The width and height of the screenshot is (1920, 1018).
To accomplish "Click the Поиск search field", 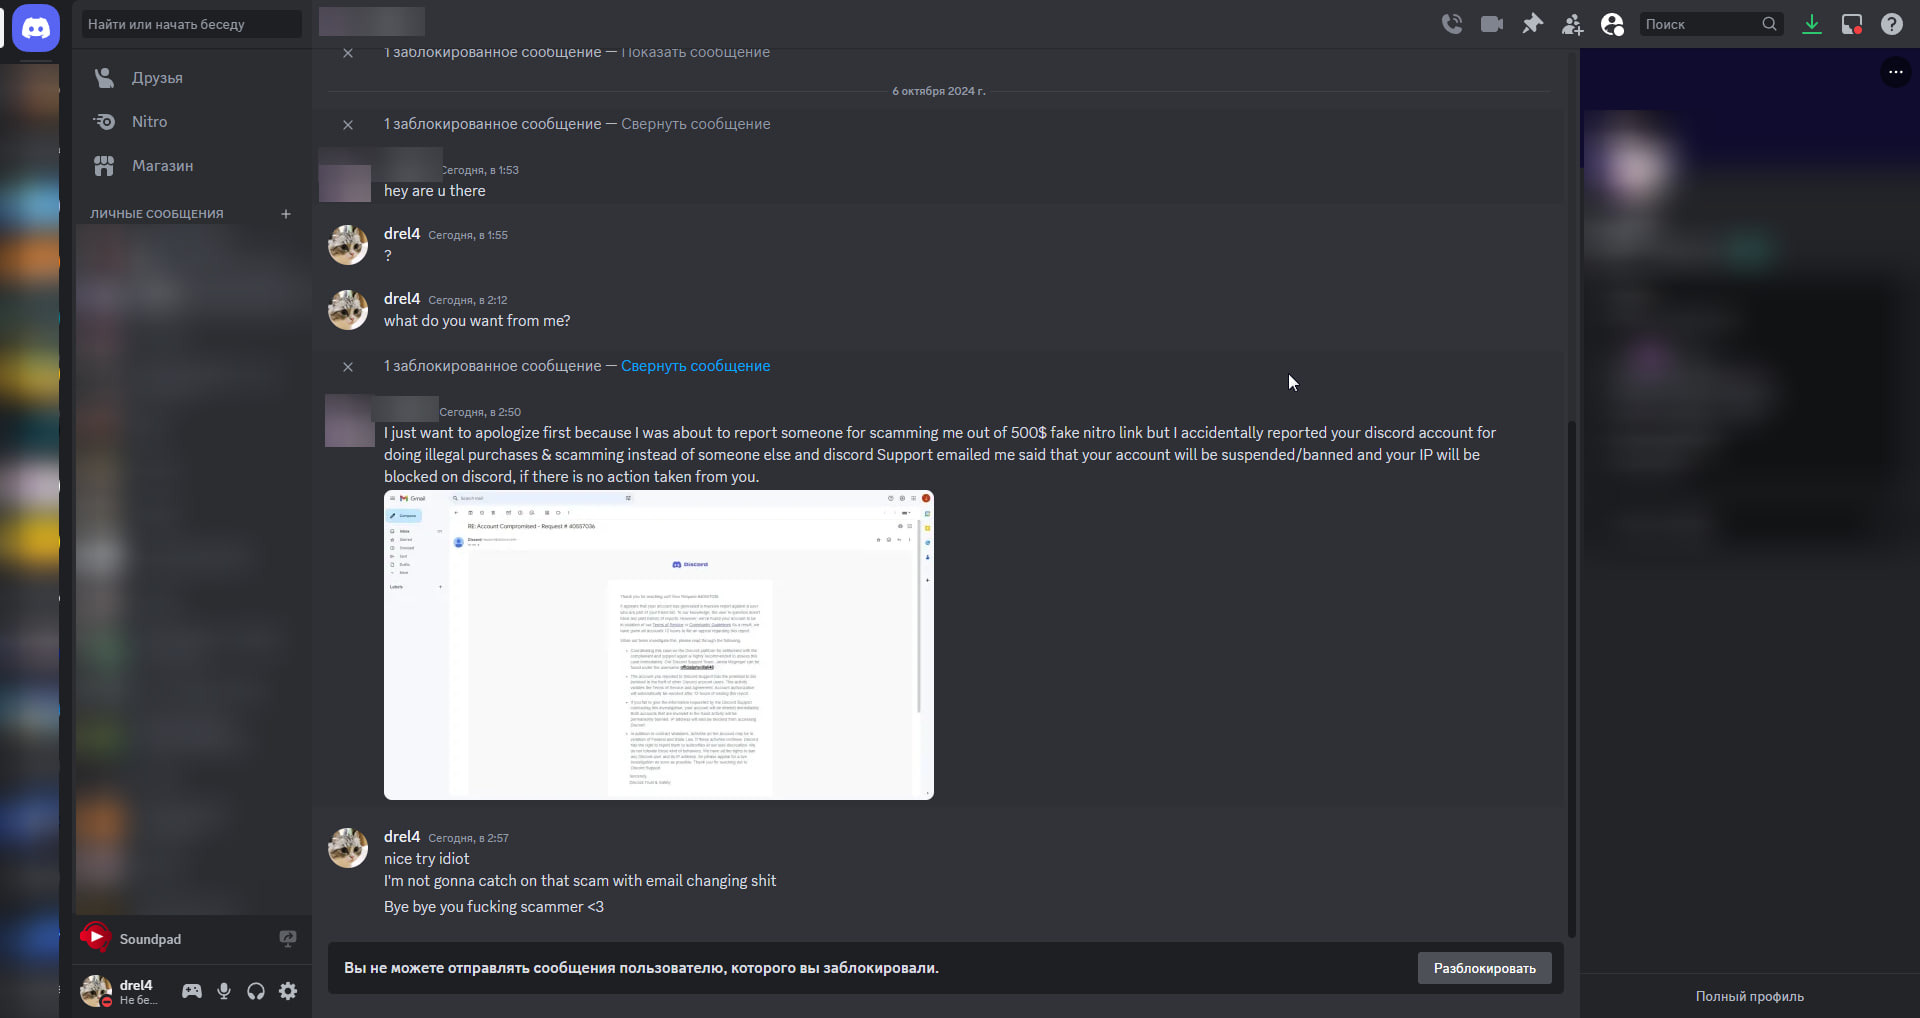I will [1711, 24].
